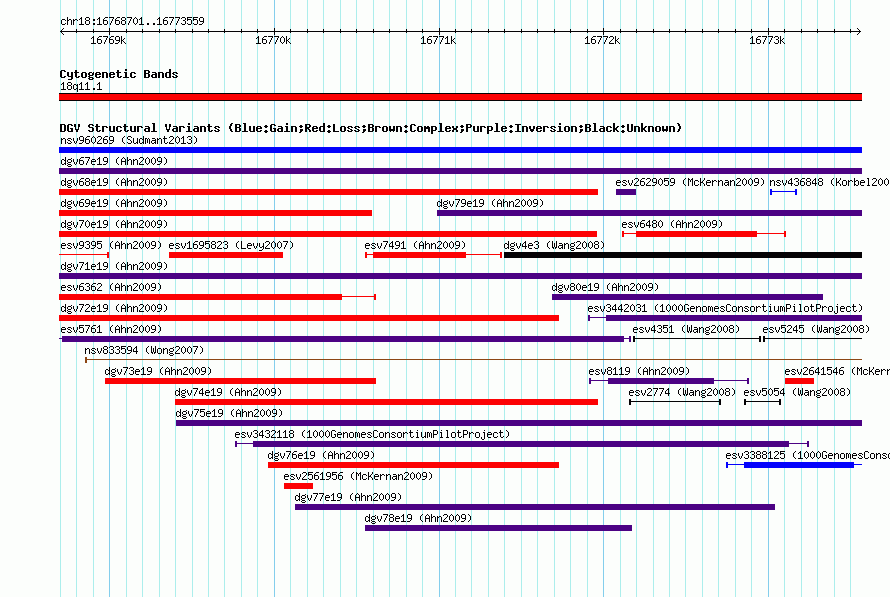This screenshot has height=597, width=890.
Task: Select the dgv77e19 (Ahn2009) label
Action: [x=348, y=497]
